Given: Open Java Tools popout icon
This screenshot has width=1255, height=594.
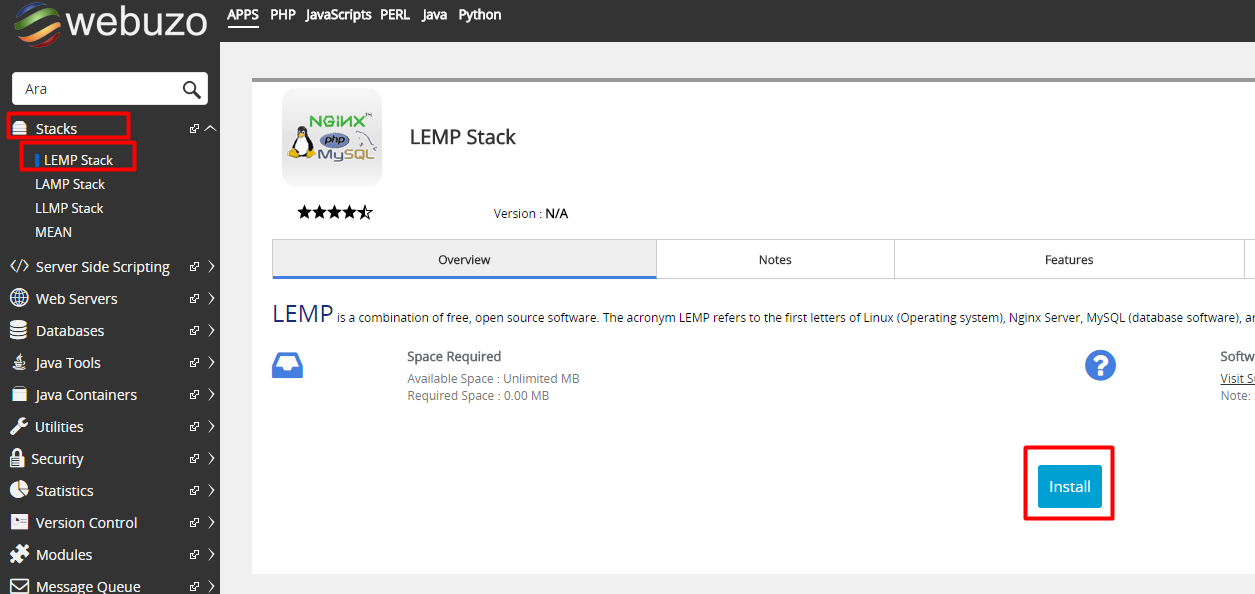Looking at the screenshot, I should coord(195,363).
